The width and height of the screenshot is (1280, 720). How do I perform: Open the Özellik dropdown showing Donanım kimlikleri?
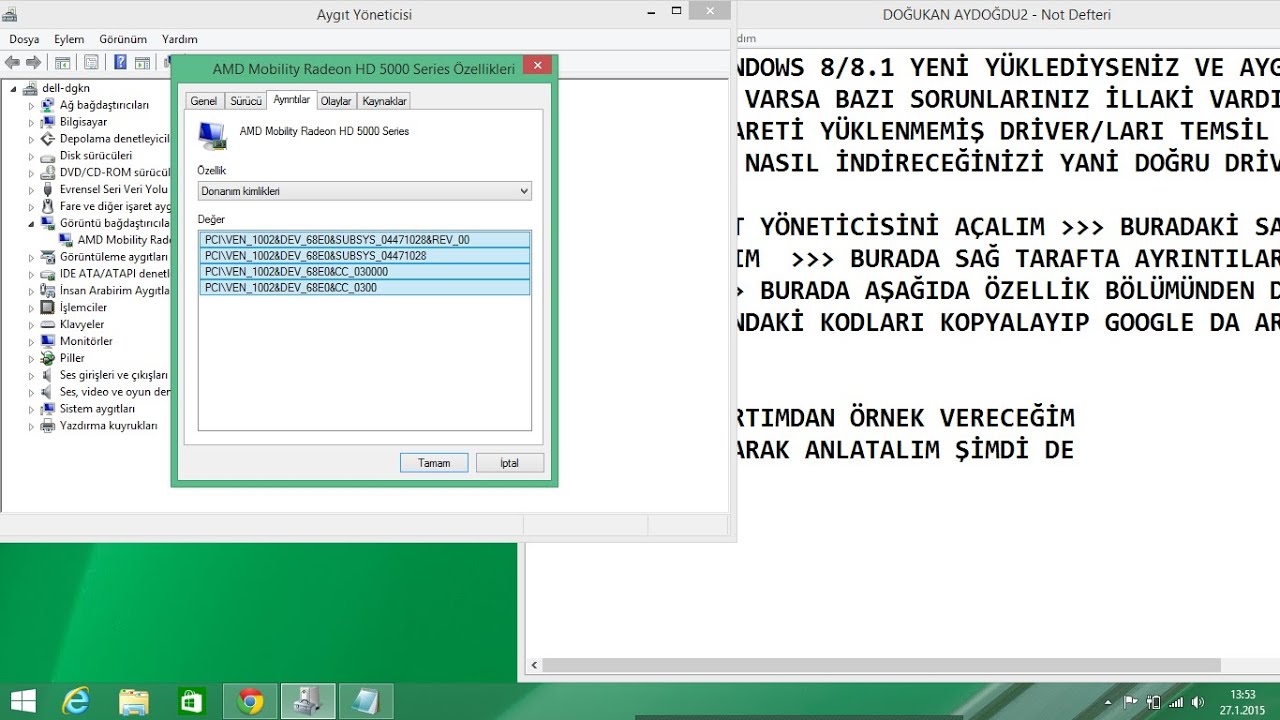pyautogui.click(x=365, y=191)
